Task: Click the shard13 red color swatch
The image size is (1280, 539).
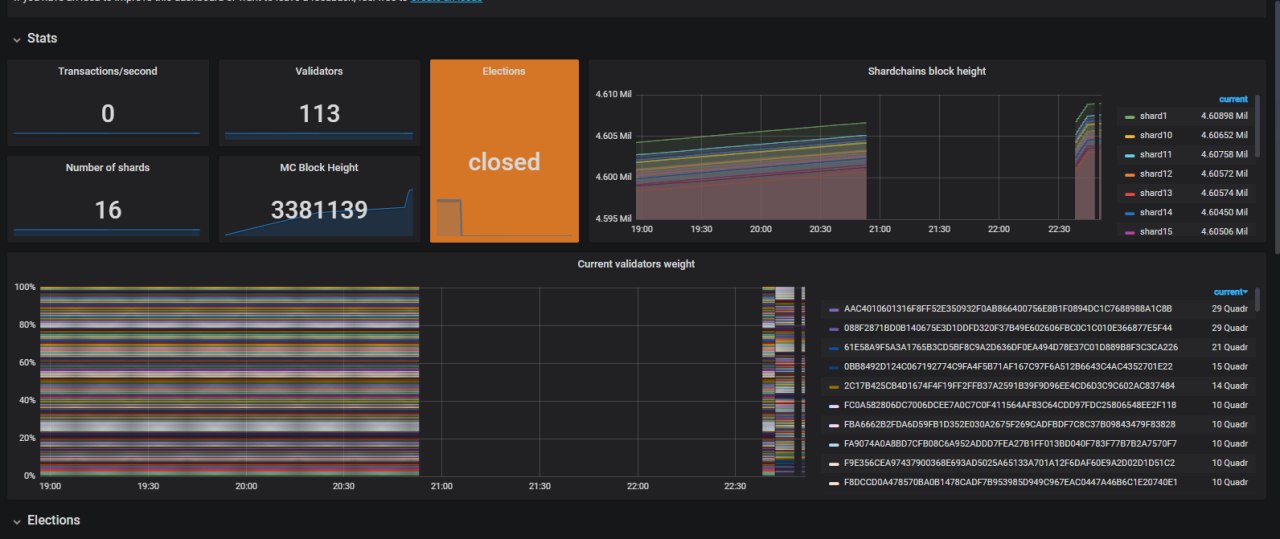Action: tap(1130, 194)
